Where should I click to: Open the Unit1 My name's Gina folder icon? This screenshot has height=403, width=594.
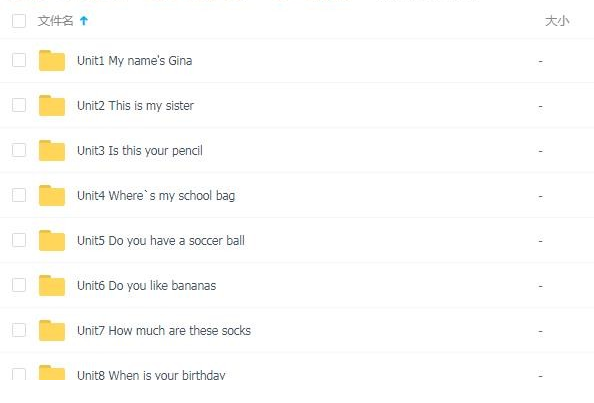(x=52, y=61)
